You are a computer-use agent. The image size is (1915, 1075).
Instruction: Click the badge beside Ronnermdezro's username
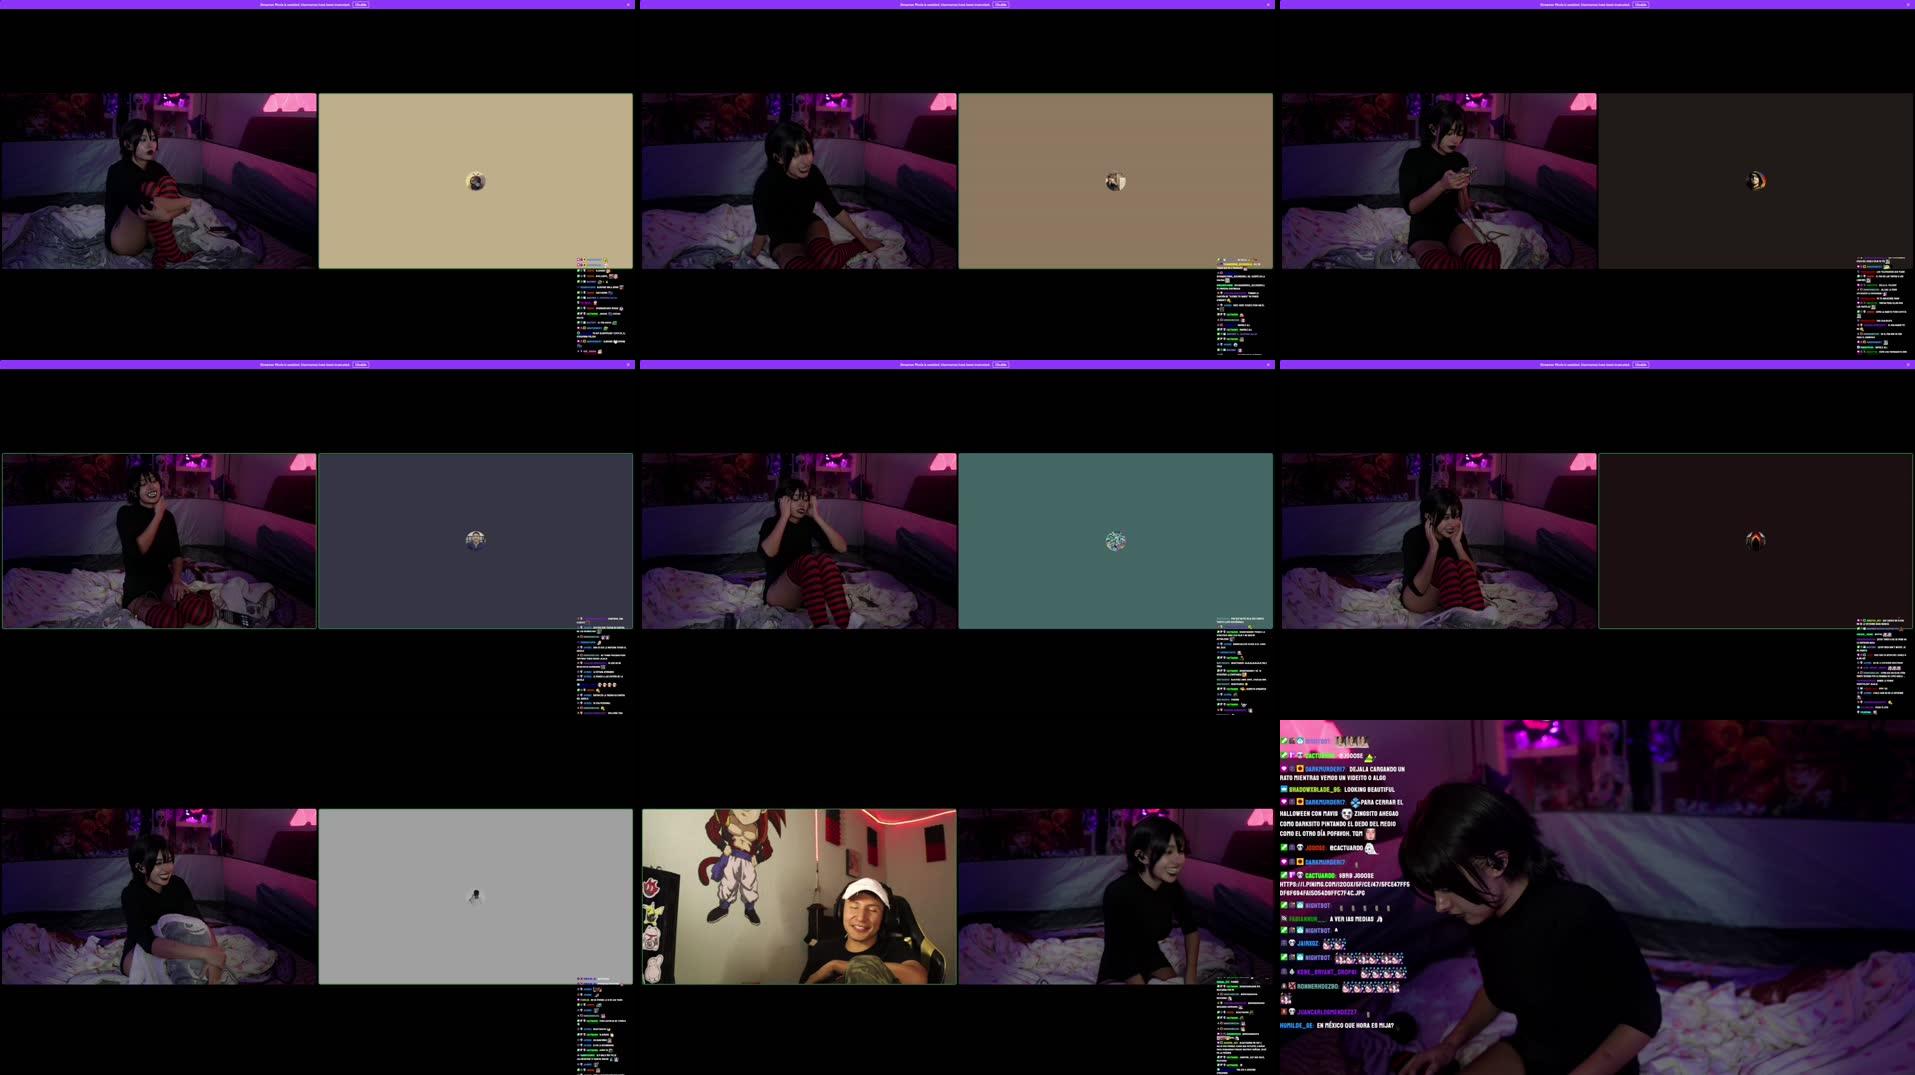1291,987
